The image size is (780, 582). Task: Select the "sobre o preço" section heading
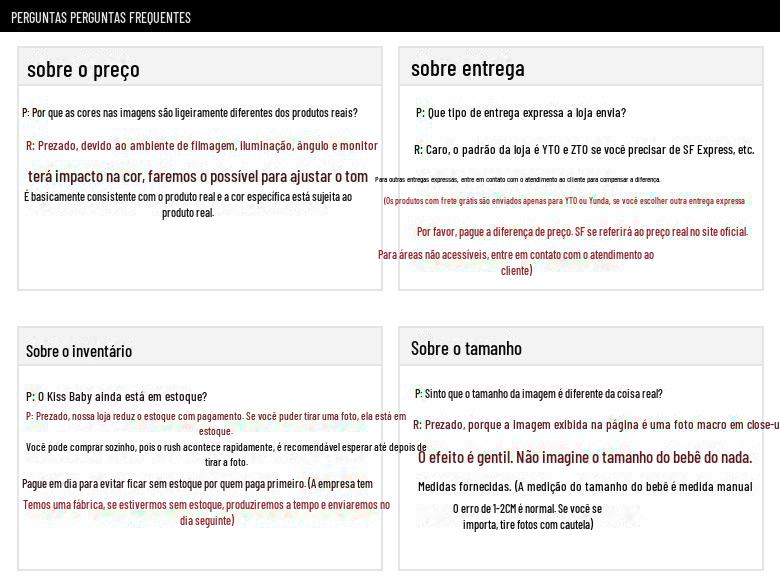click(x=83, y=69)
